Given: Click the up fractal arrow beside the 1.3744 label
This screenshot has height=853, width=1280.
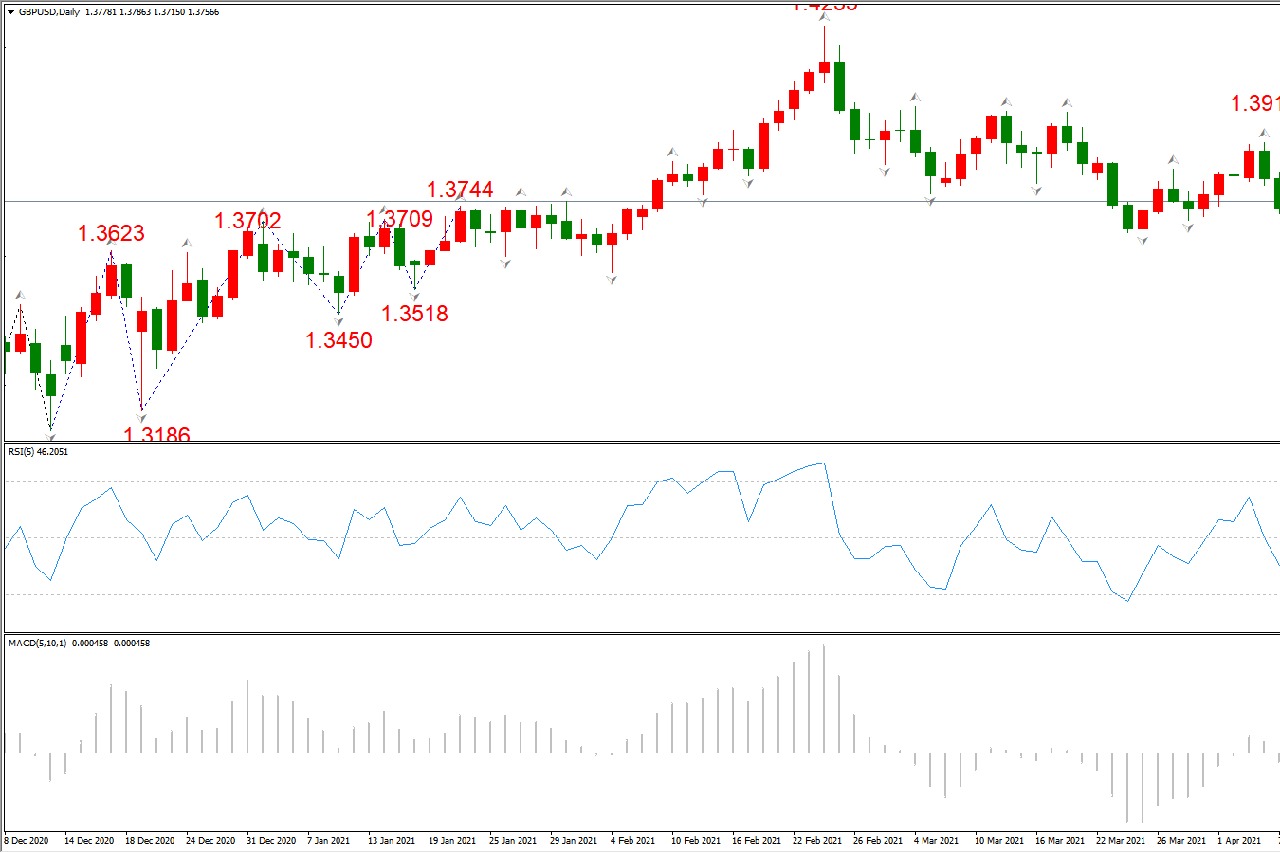Looking at the screenshot, I should coord(461,197).
